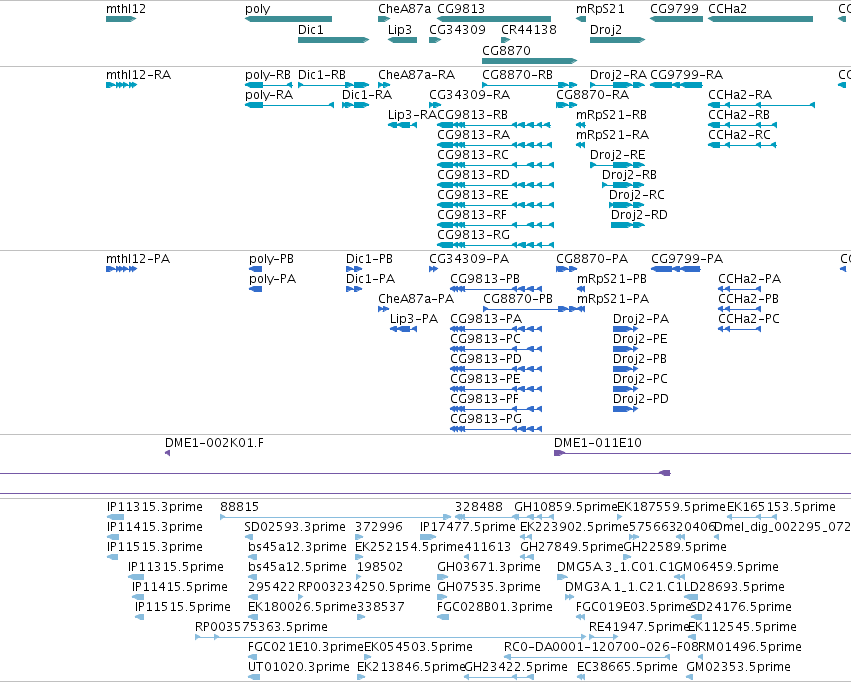851x682 pixels.
Task: Select the CG9813-RG transcript label
Action: (x=473, y=235)
